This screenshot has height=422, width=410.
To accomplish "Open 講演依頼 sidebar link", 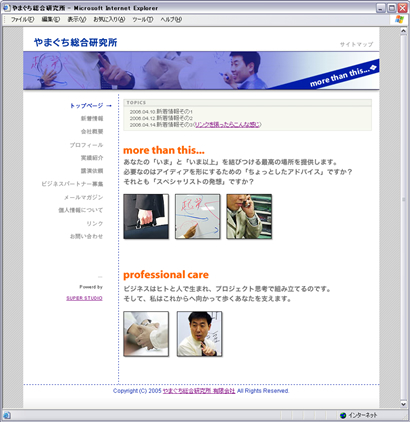I will [92, 171].
